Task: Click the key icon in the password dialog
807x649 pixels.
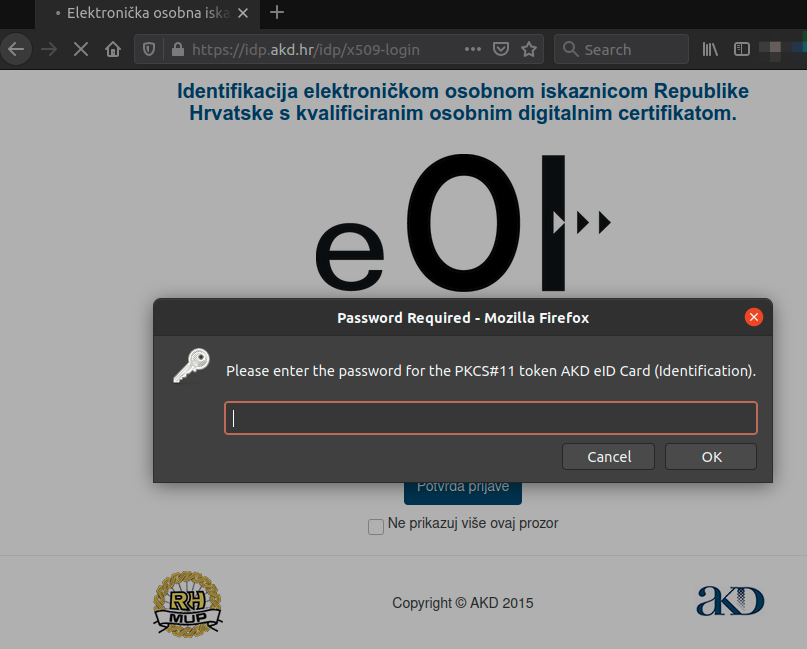Action: pyautogui.click(x=191, y=365)
